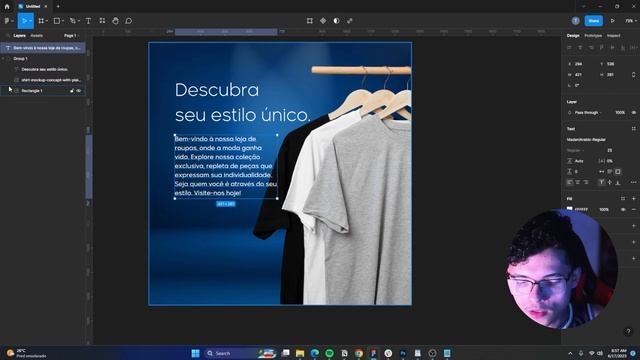
Task: Go to the Figma home screen
Action: pos(7,7)
